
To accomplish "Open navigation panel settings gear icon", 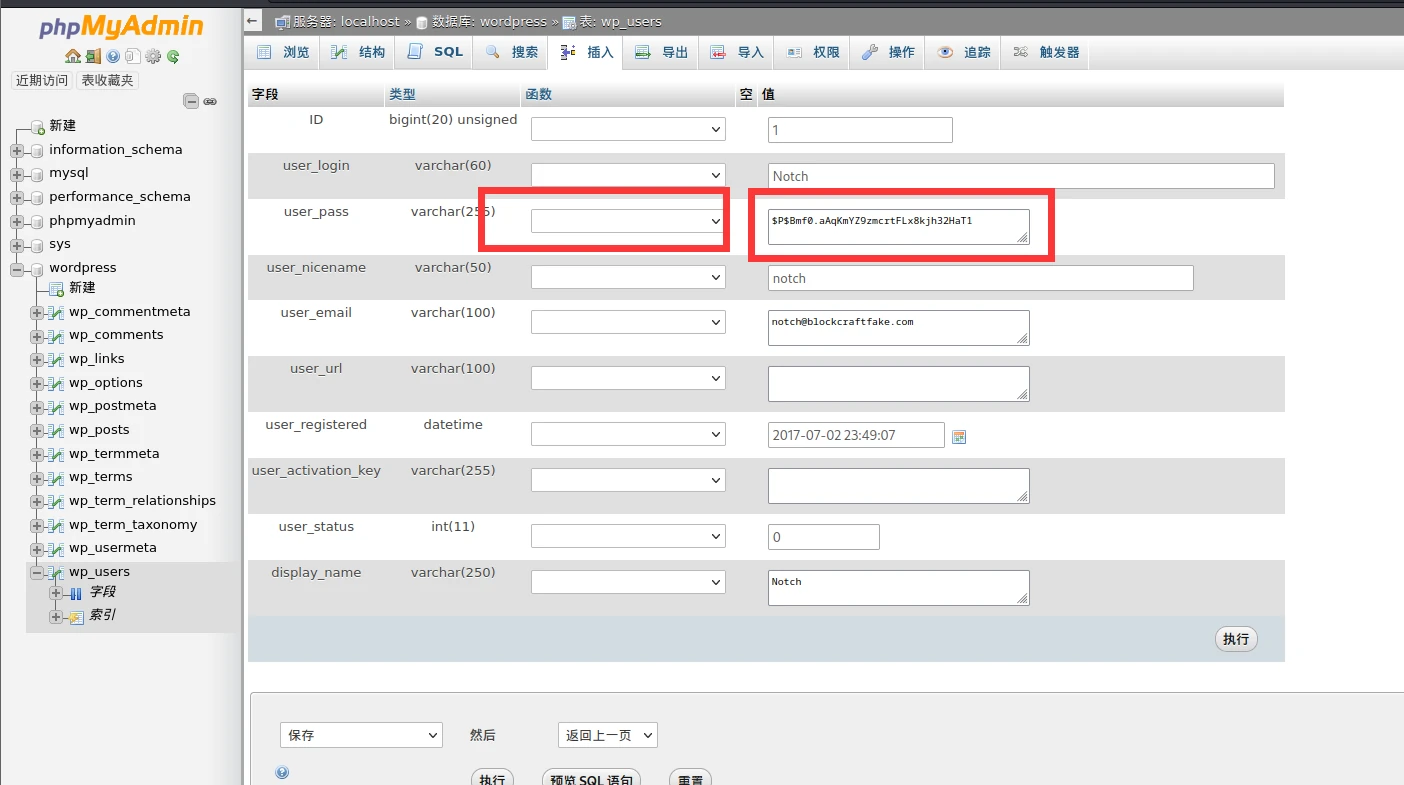I will [x=153, y=57].
